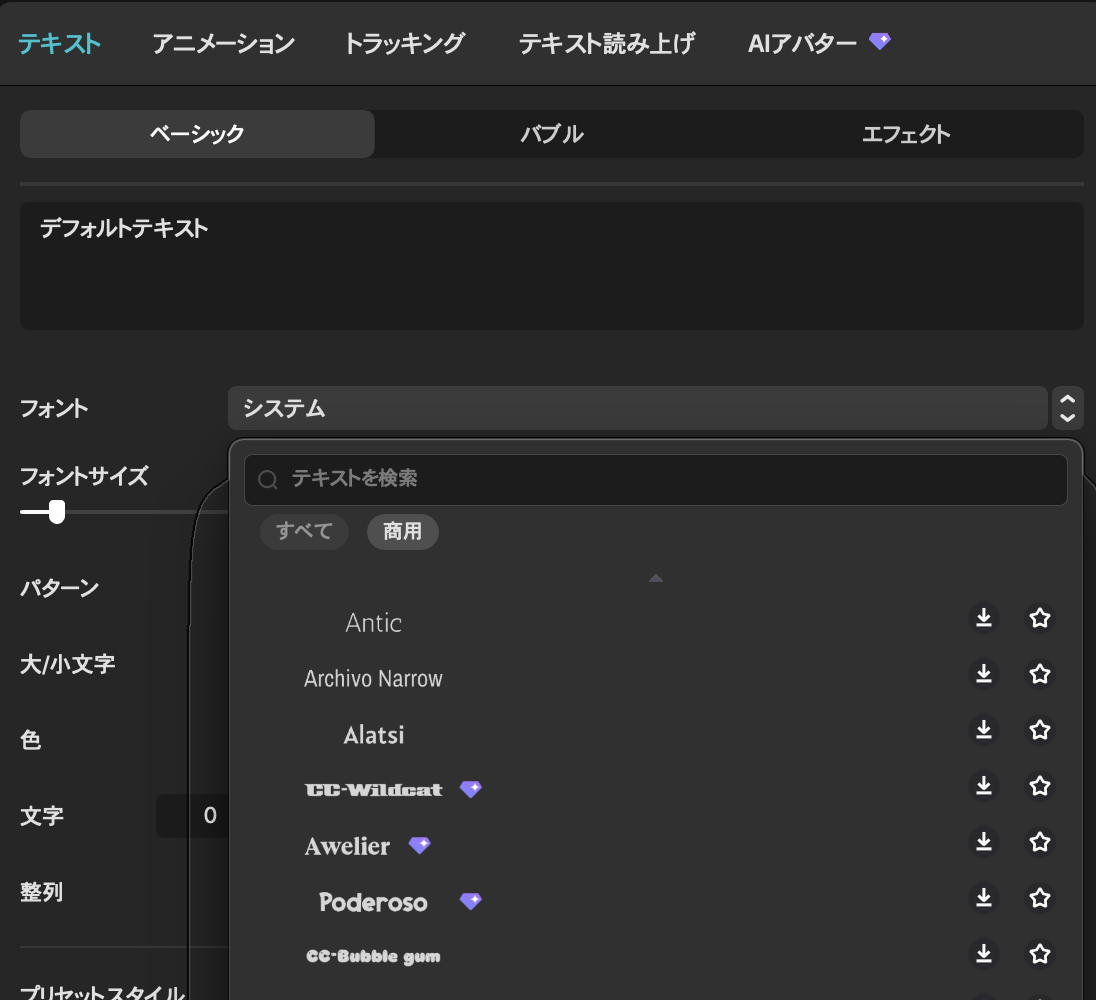Image resolution: width=1096 pixels, height=1000 pixels.
Task: Click diamond icon next to AIアバター
Action: pyautogui.click(x=879, y=41)
